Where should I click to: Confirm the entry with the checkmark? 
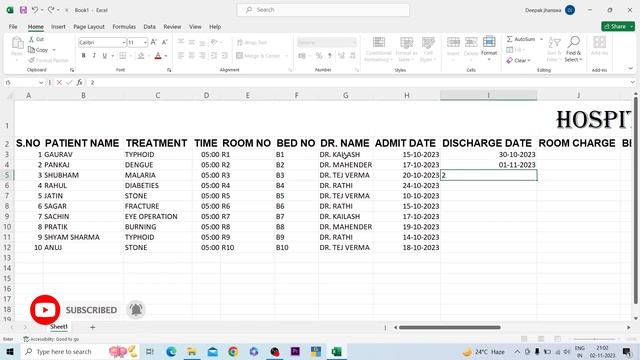click(69, 82)
